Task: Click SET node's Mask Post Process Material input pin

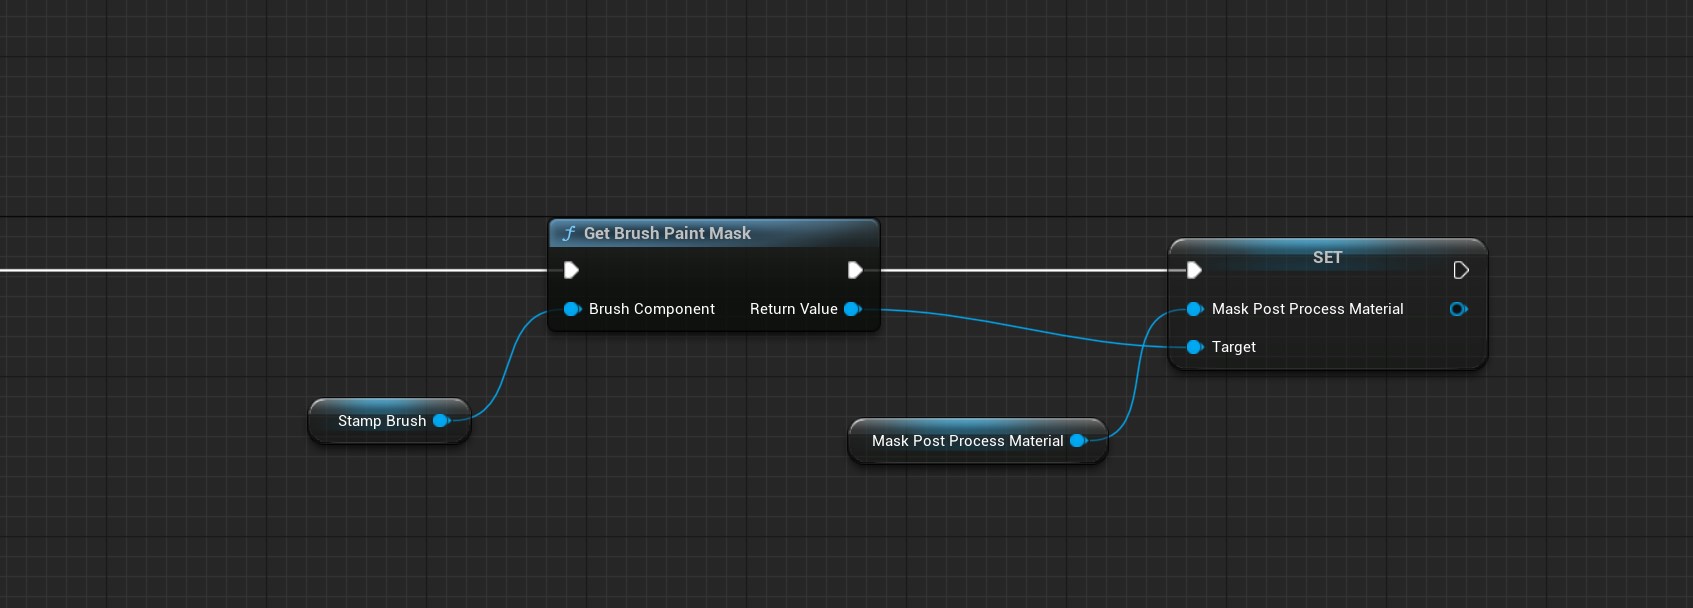Action: point(1194,309)
